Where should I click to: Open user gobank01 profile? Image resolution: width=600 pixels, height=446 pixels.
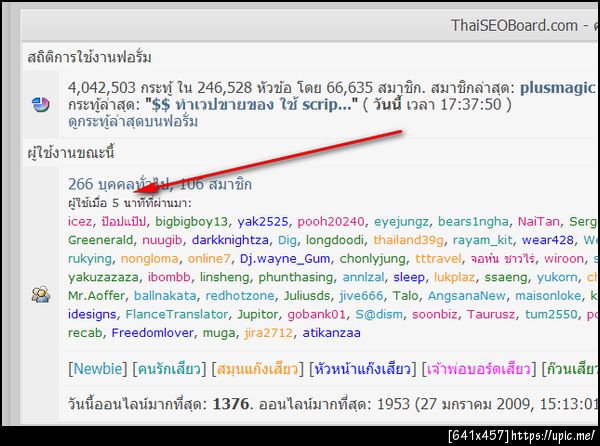(316, 314)
